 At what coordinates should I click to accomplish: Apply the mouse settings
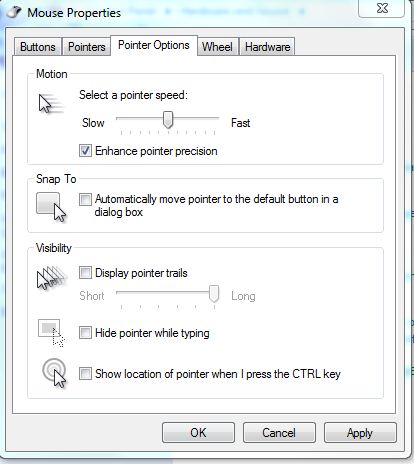[360, 433]
